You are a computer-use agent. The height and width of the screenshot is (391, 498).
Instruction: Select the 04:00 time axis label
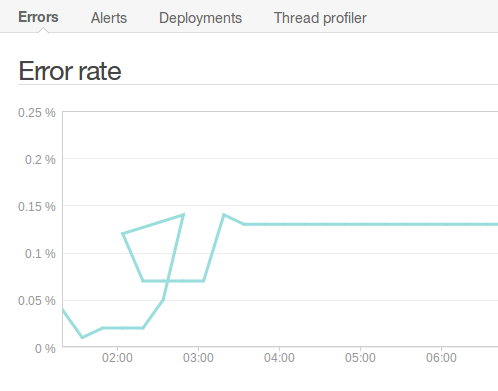click(x=279, y=358)
